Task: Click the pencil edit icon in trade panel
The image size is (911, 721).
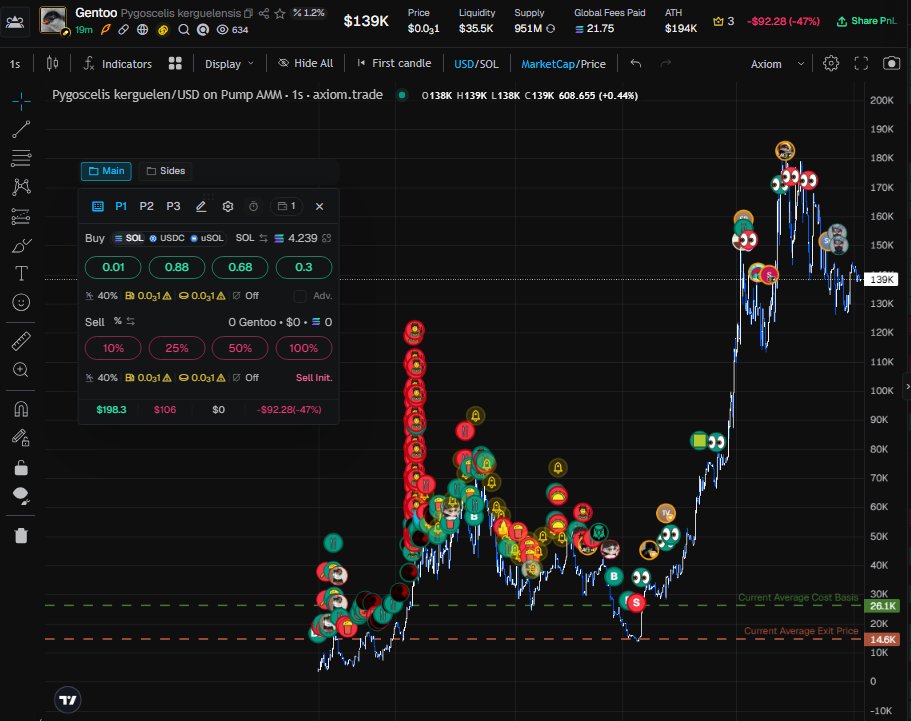Action: (x=201, y=206)
